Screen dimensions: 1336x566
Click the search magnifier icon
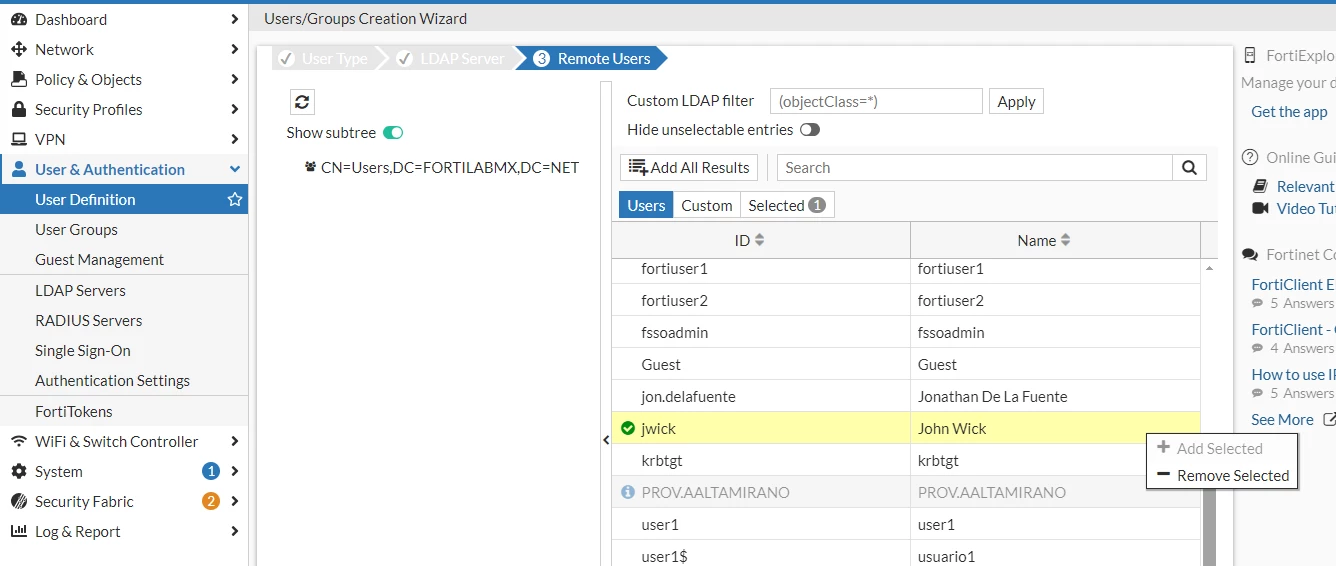(1189, 168)
